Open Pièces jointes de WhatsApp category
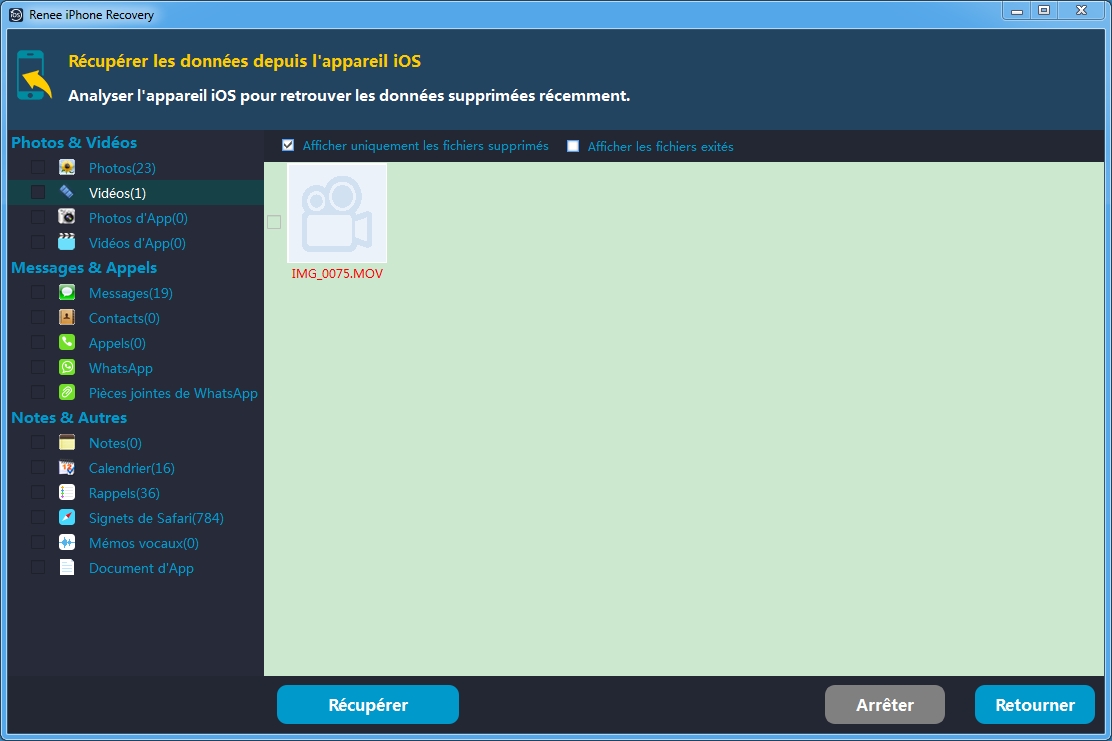The width and height of the screenshot is (1112, 741). pyautogui.click(x=173, y=393)
